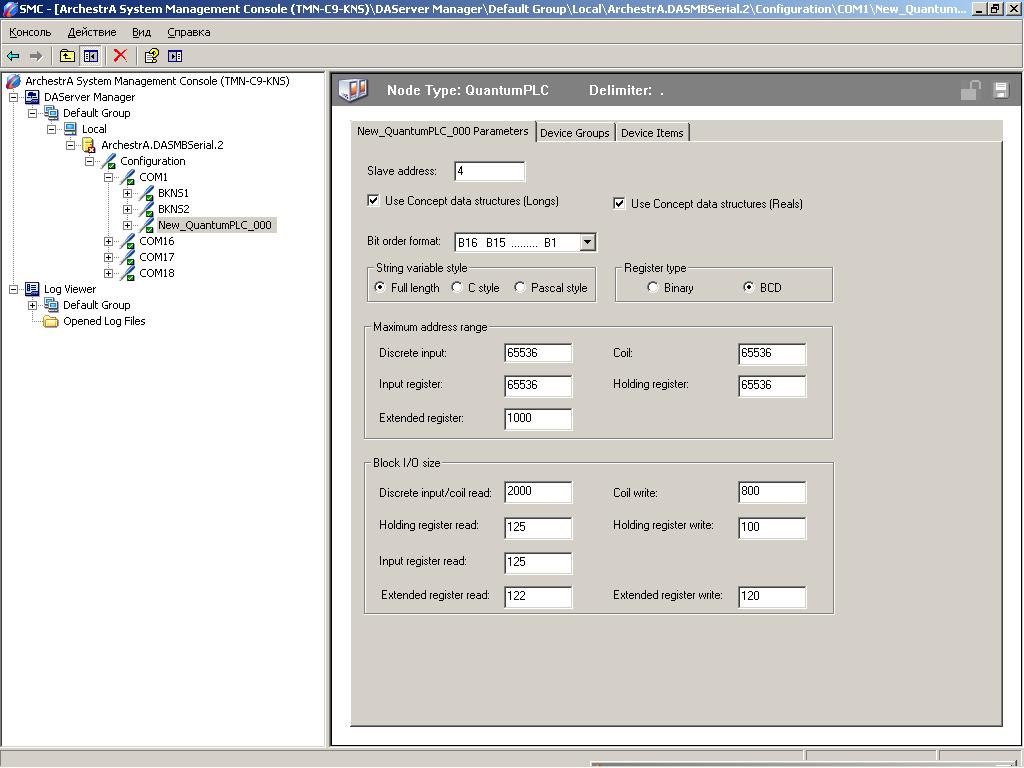
Task: Click the Slave address input field
Action: click(x=489, y=171)
